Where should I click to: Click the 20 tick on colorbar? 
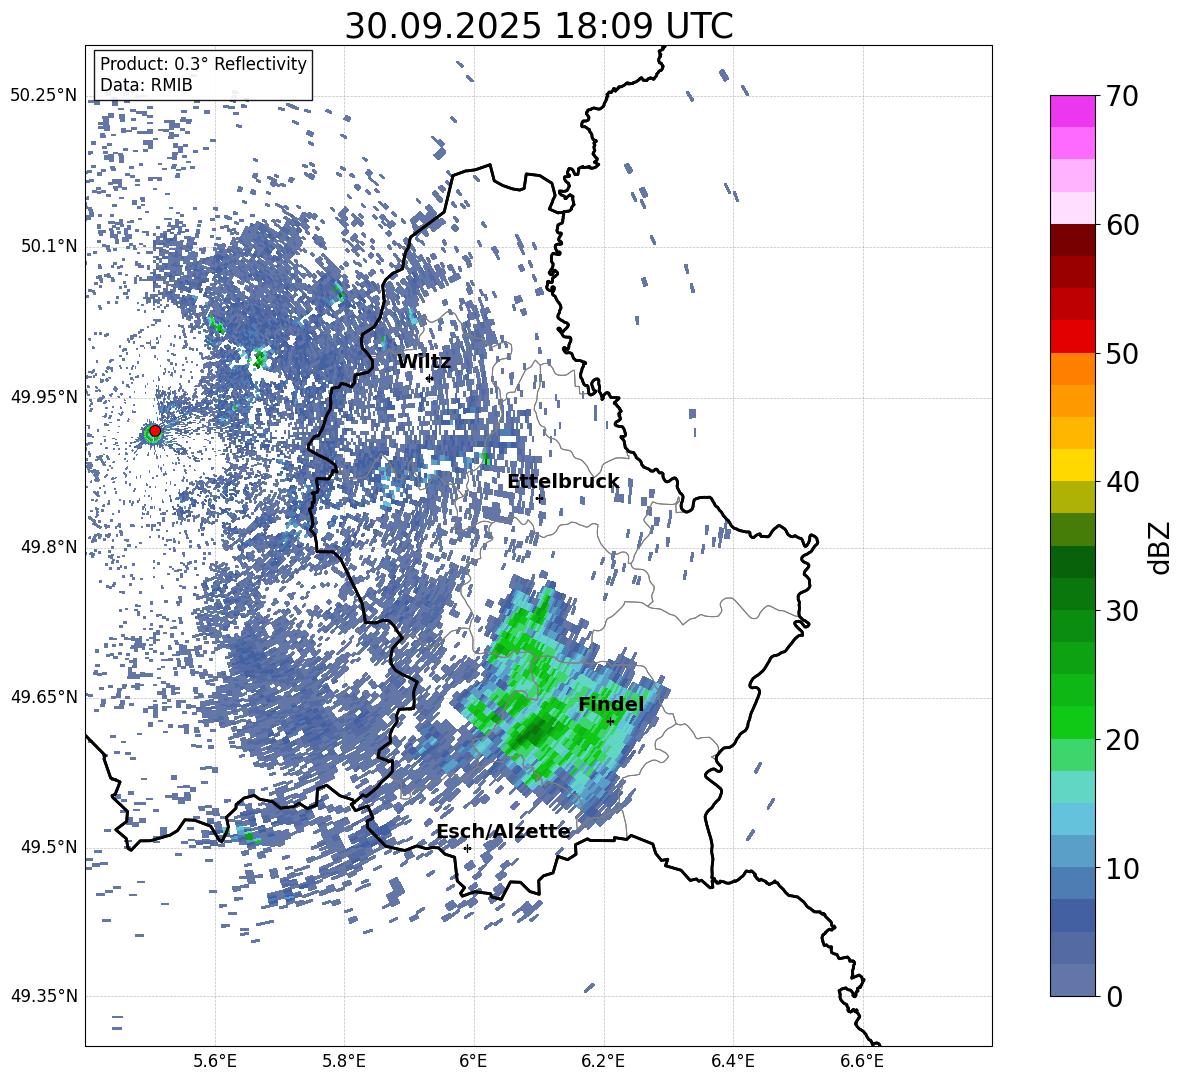[x=1122, y=739]
